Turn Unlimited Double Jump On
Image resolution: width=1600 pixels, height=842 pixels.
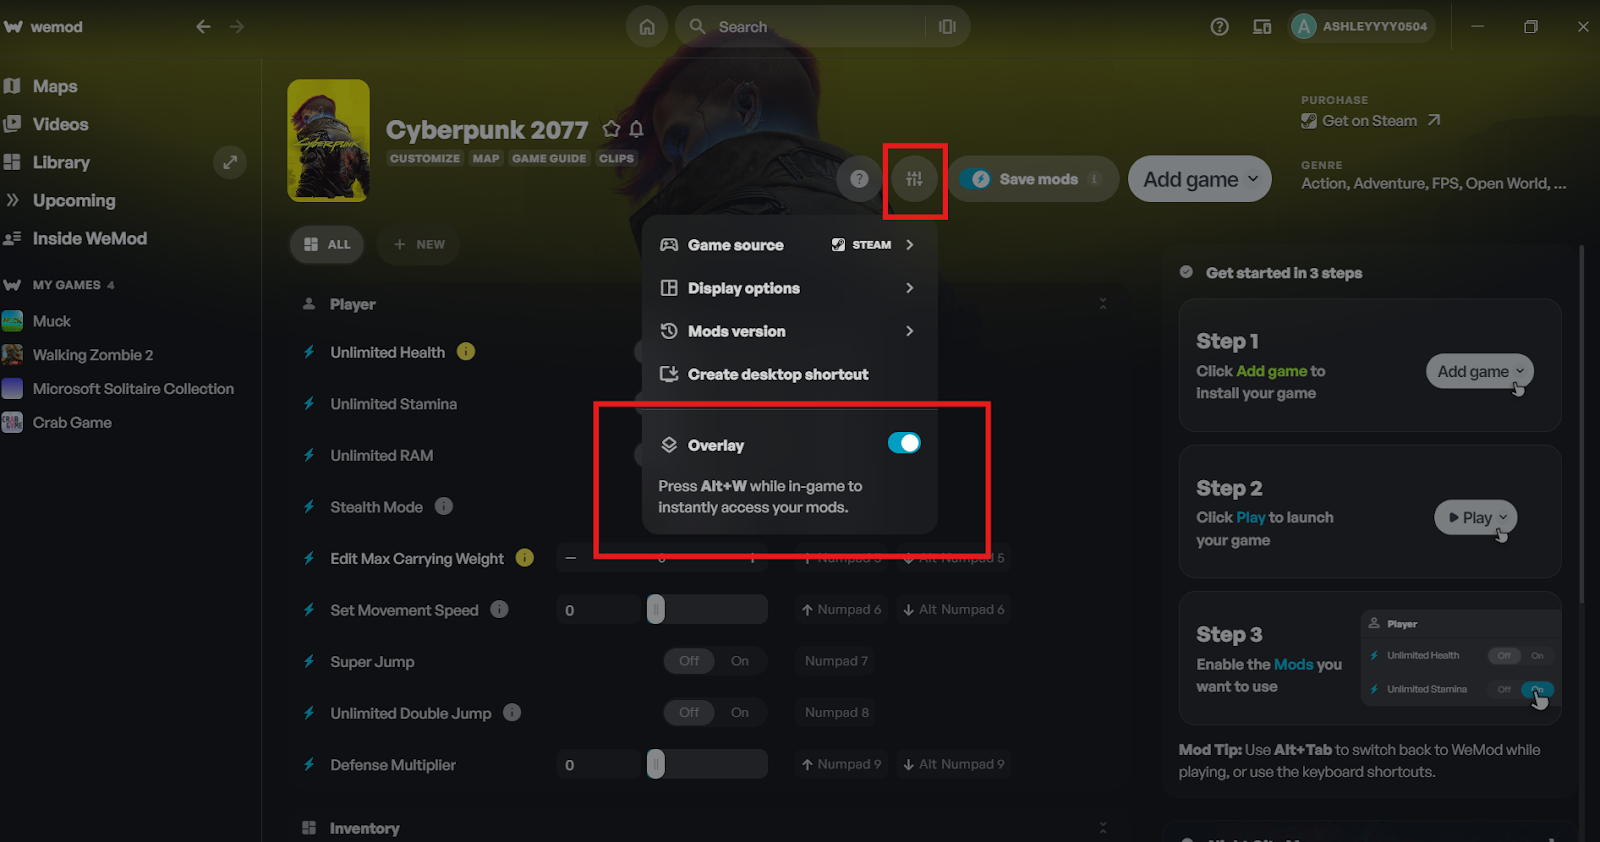[740, 712]
